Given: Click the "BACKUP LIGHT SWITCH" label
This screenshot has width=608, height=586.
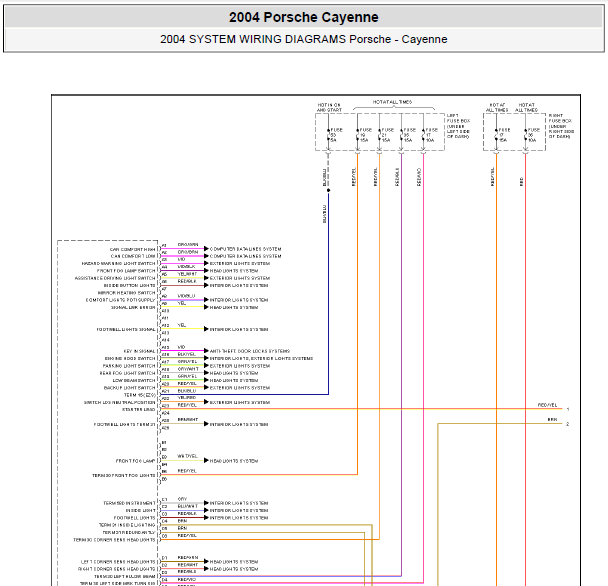Looking at the screenshot, I should point(129,388).
